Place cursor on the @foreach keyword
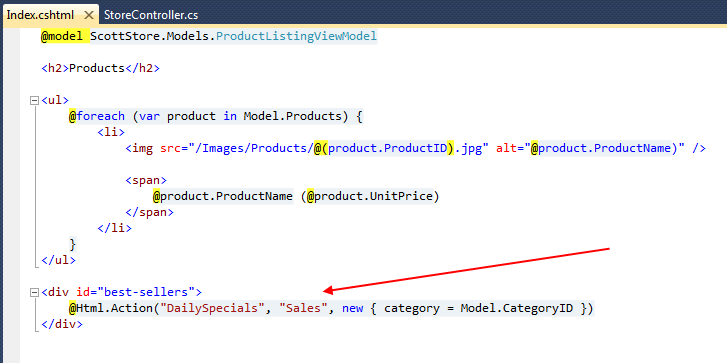Image resolution: width=727 pixels, height=363 pixels. click(x=97, y=116)
